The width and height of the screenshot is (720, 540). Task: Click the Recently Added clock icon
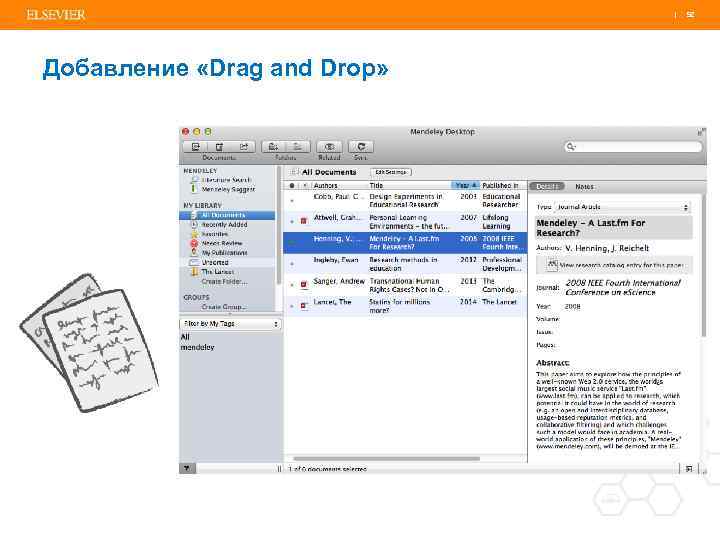(194, 225)
